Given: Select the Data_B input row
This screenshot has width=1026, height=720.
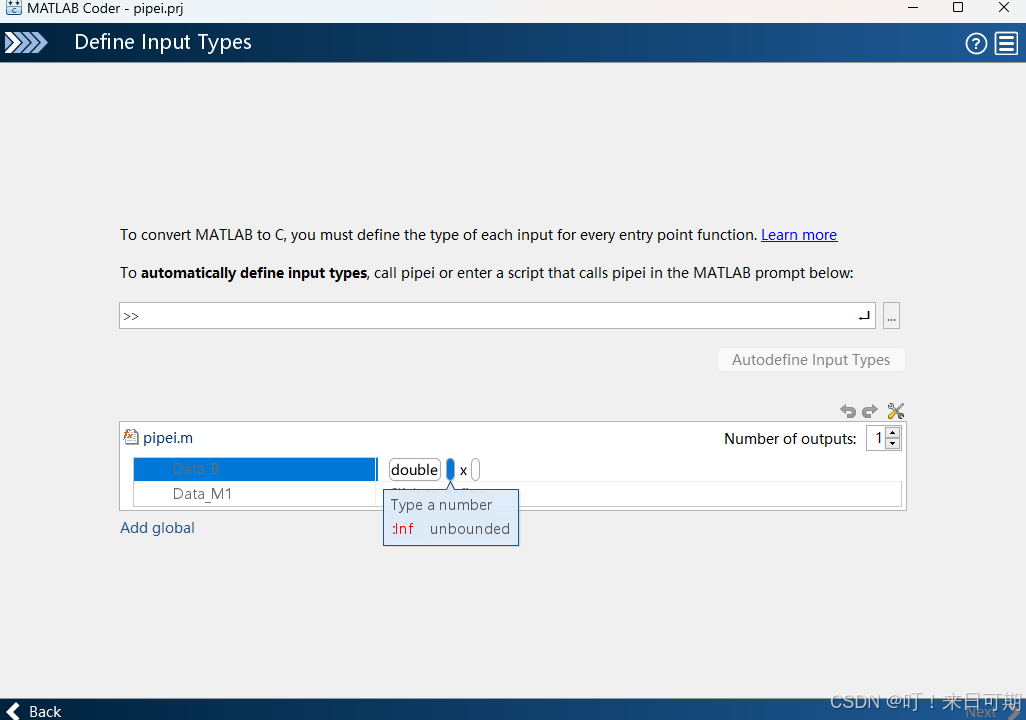Looking at the screenshot, I should tap(255, 469).
